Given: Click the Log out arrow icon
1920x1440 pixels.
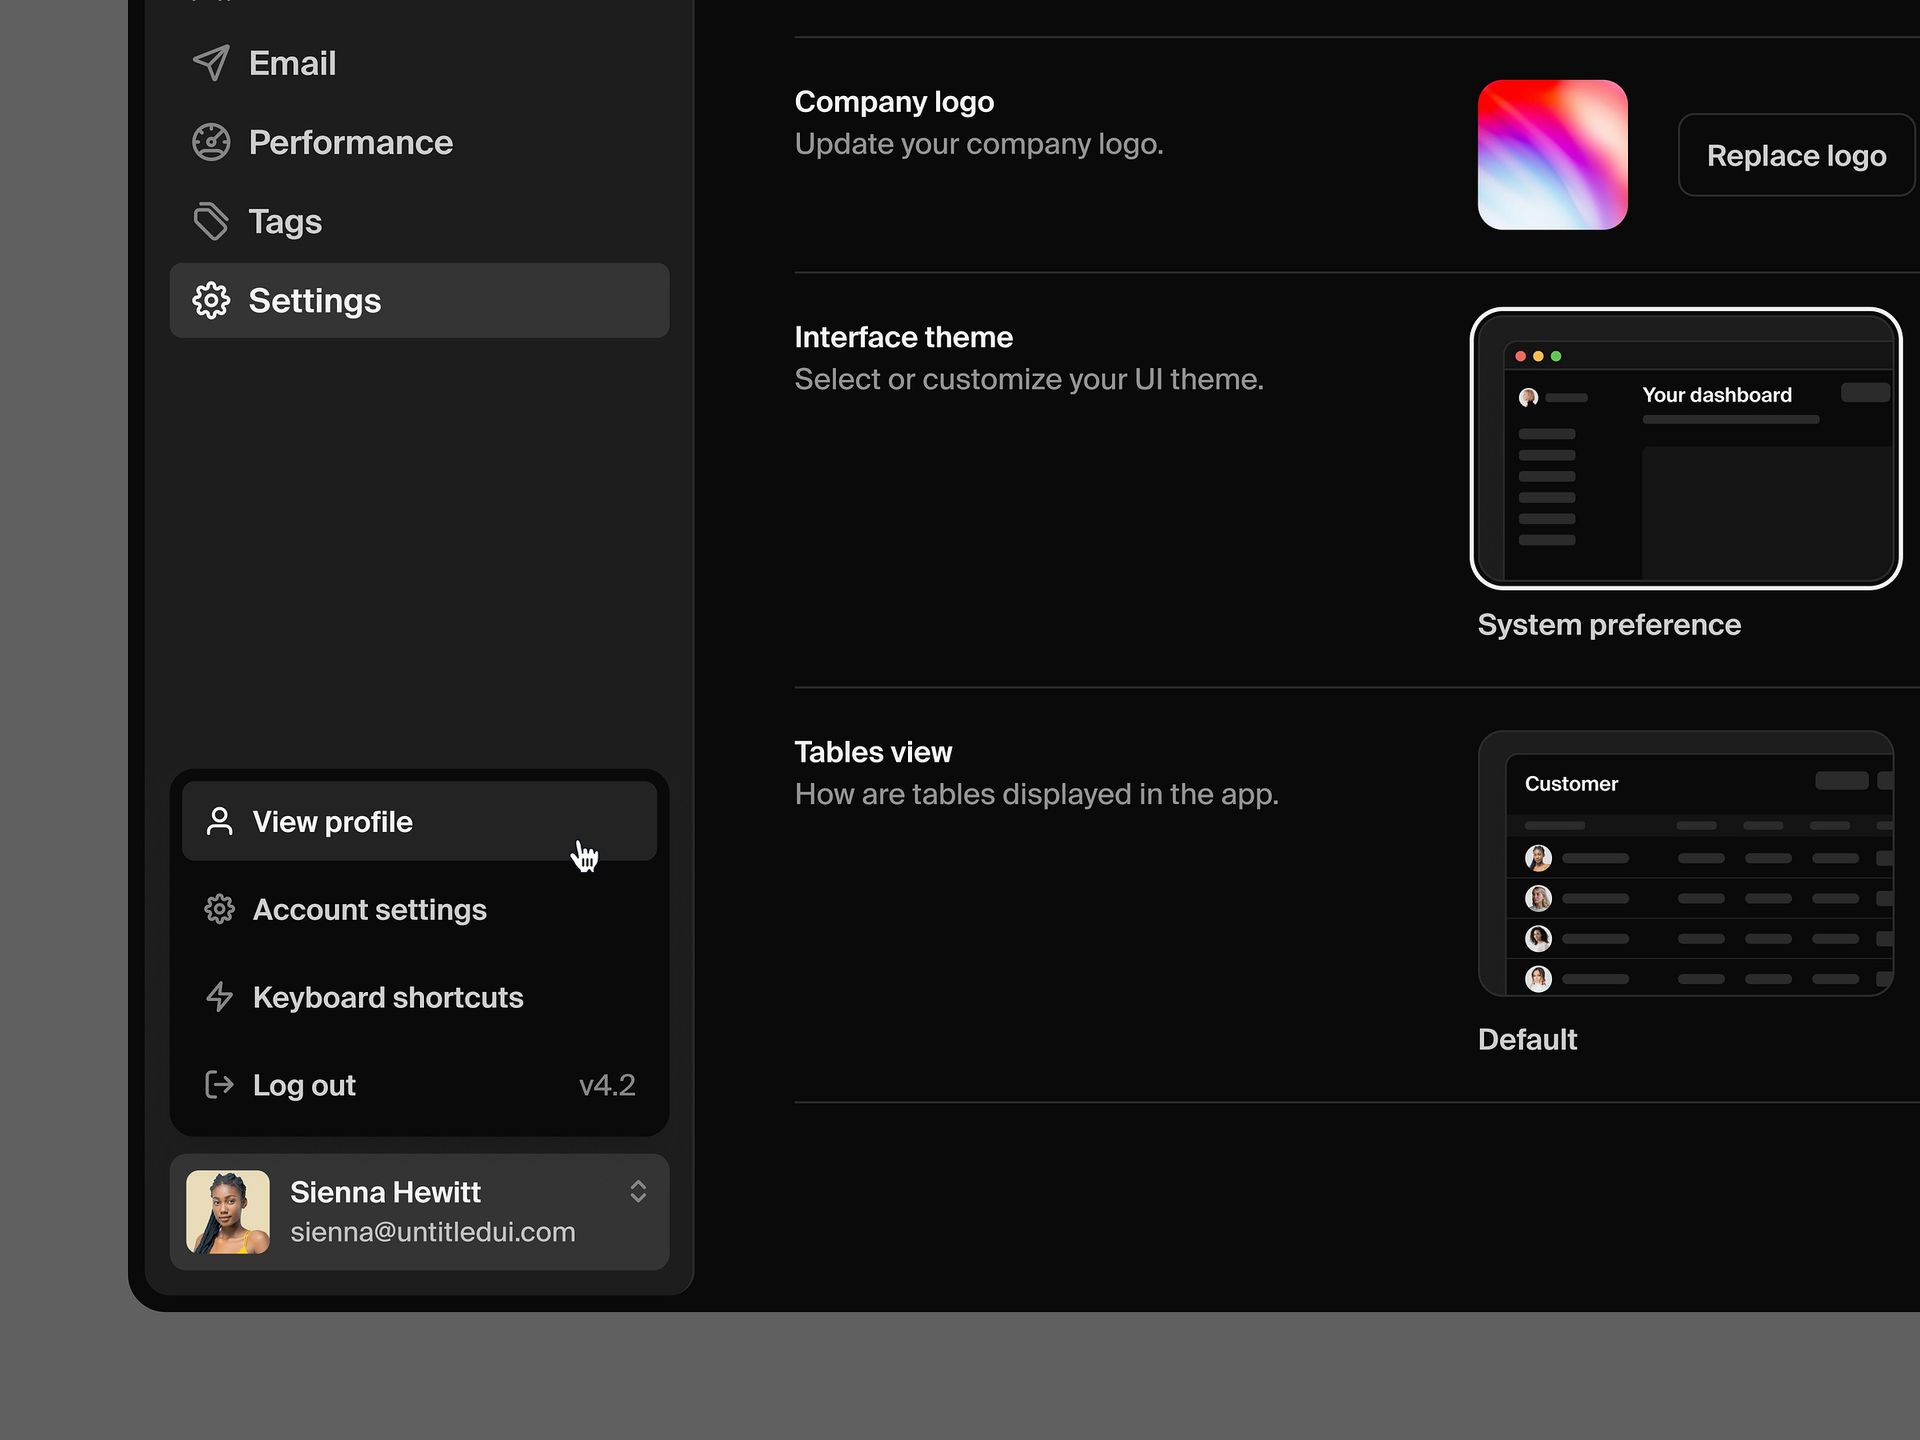Looking at the screenshot, I should coord(221,1085).
